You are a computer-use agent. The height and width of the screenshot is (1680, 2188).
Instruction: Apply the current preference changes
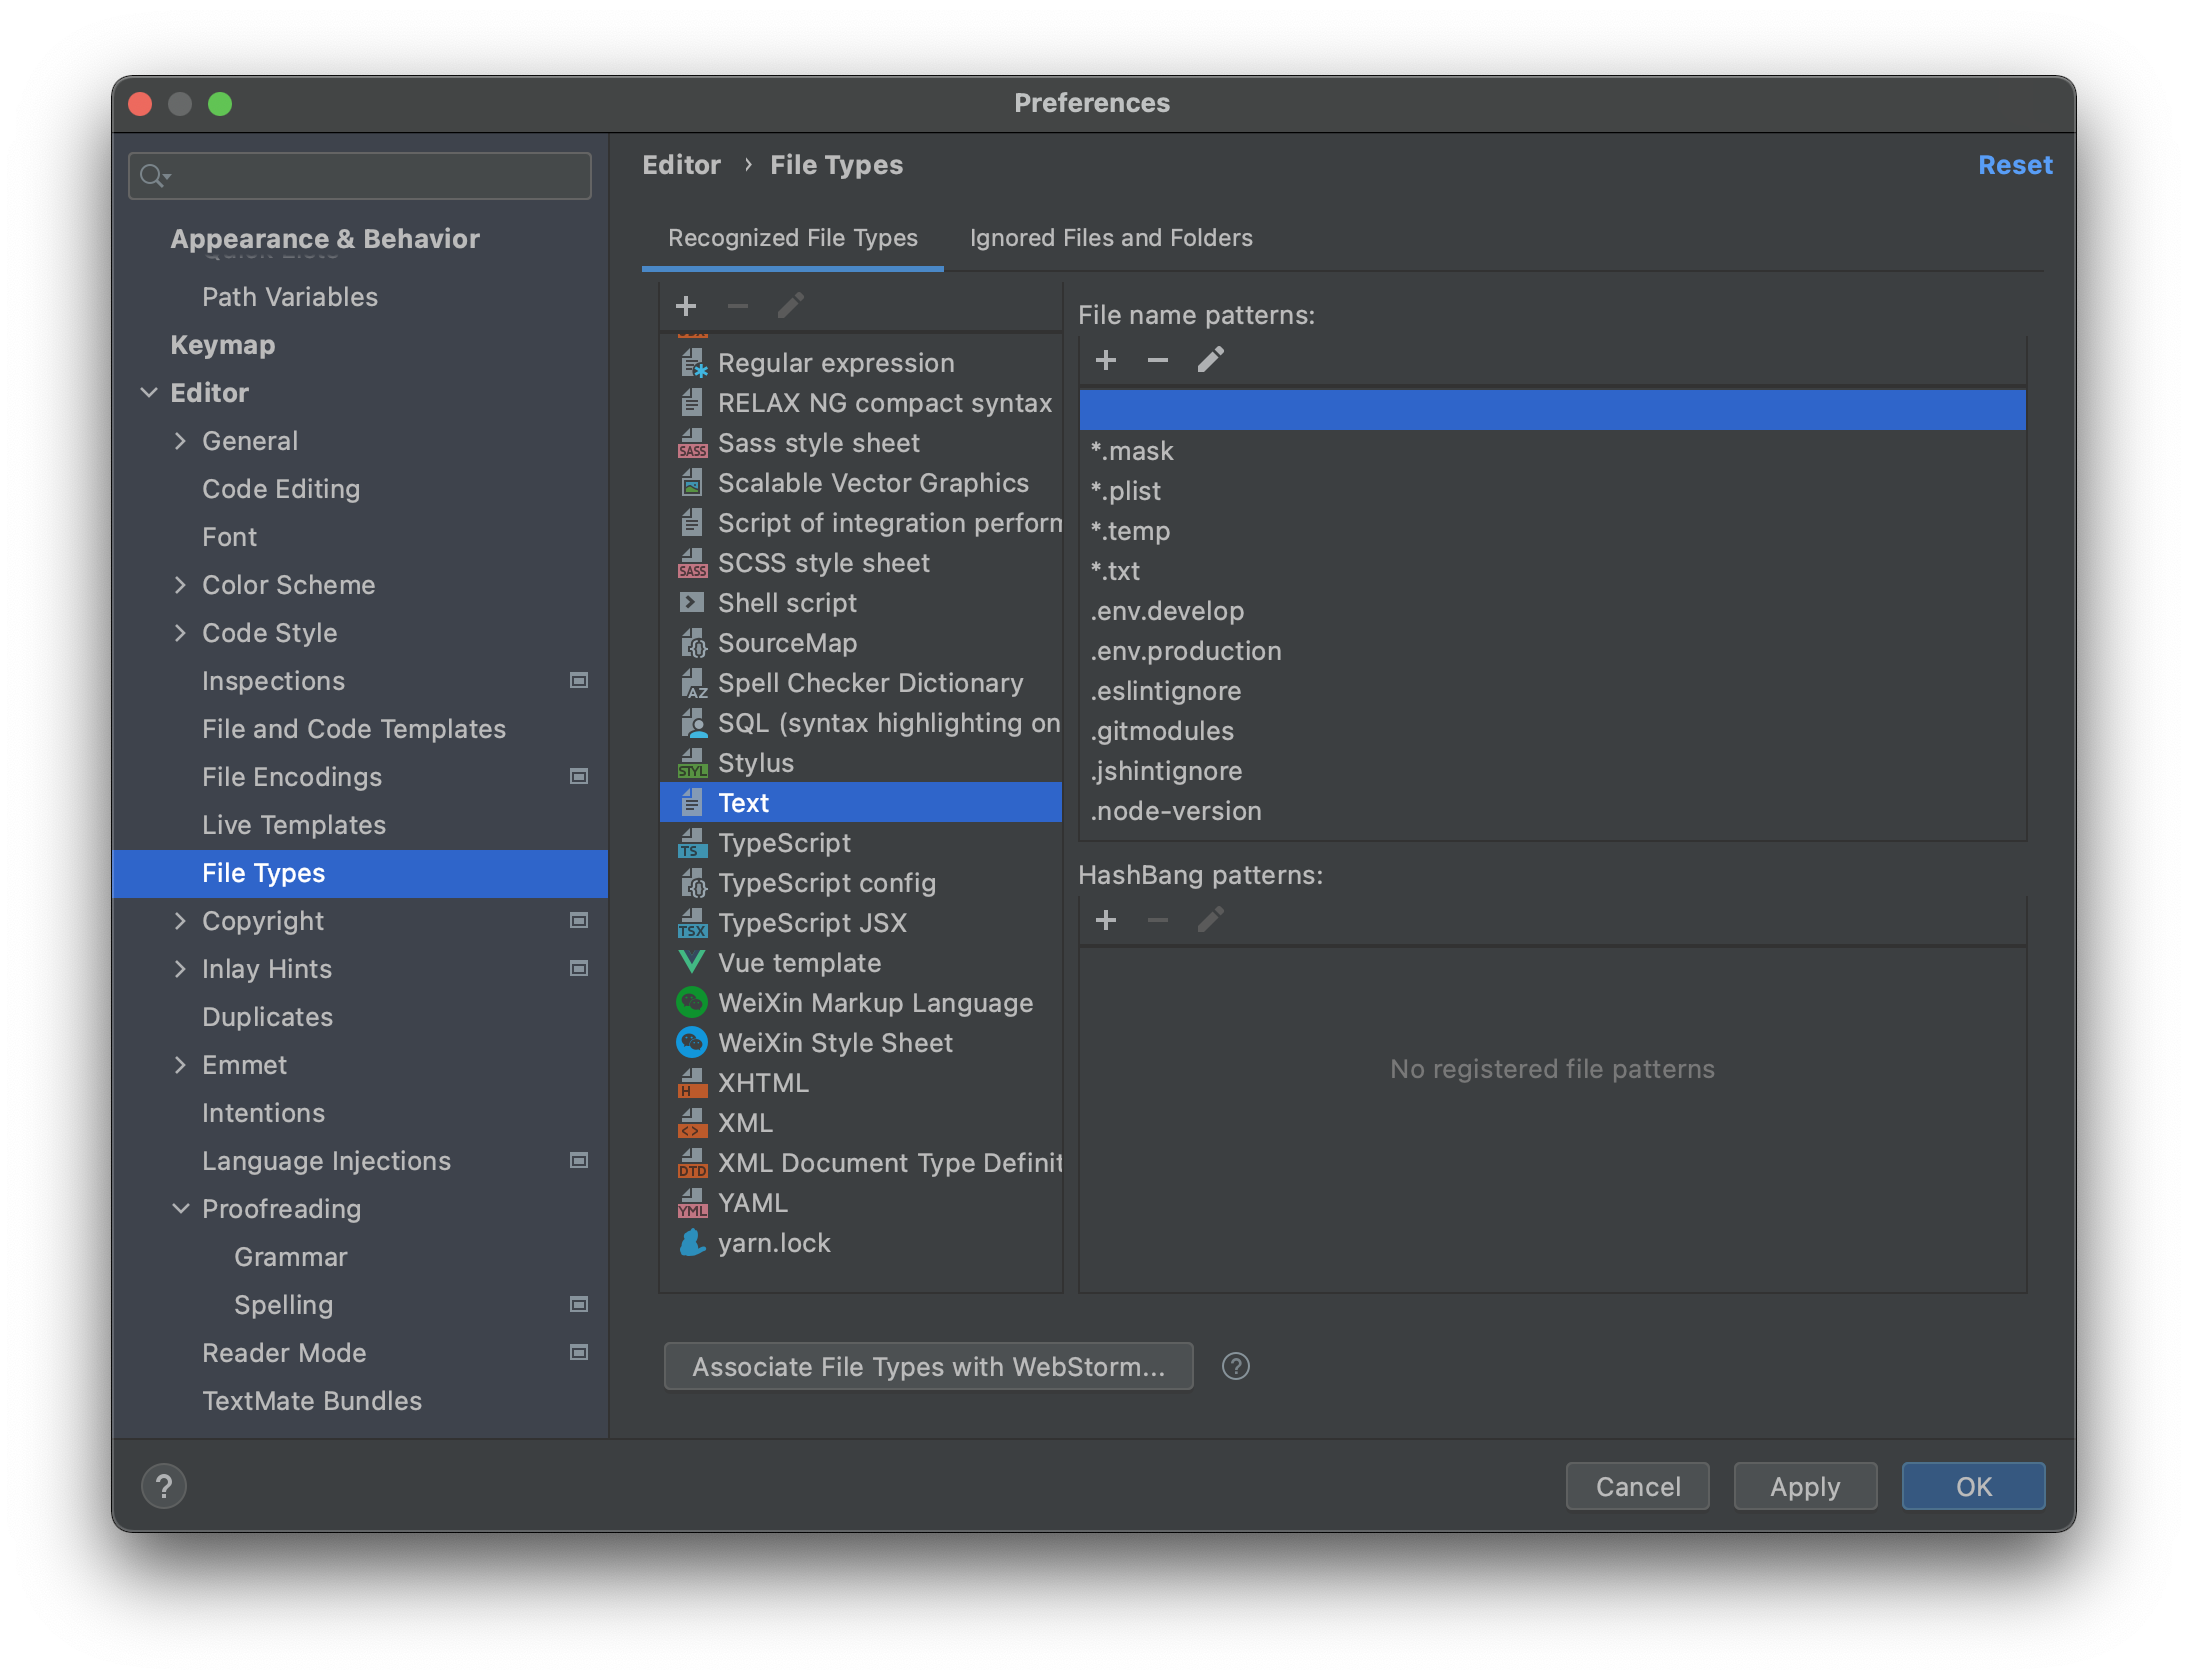tap(1804, 1486)
